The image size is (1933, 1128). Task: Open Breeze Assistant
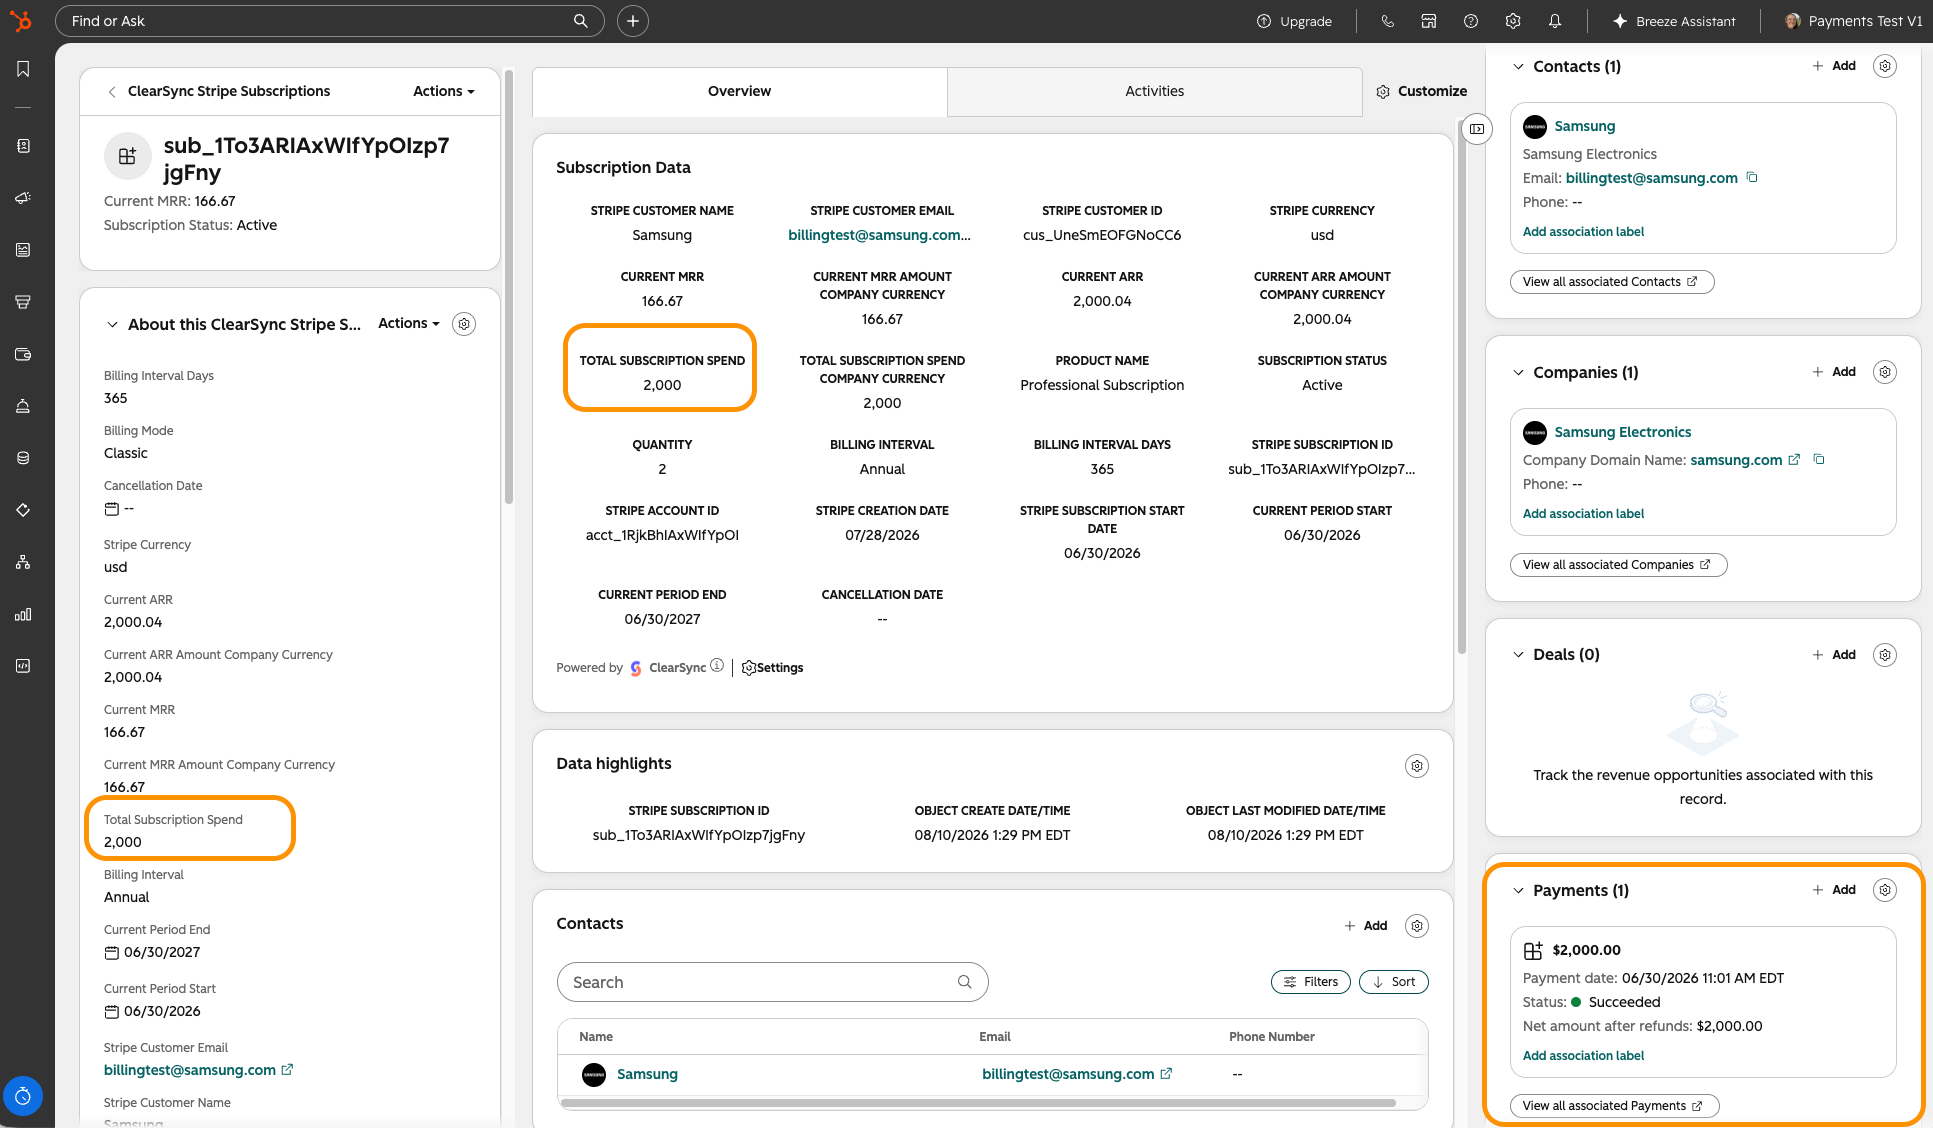click(x=1674, y=21)
